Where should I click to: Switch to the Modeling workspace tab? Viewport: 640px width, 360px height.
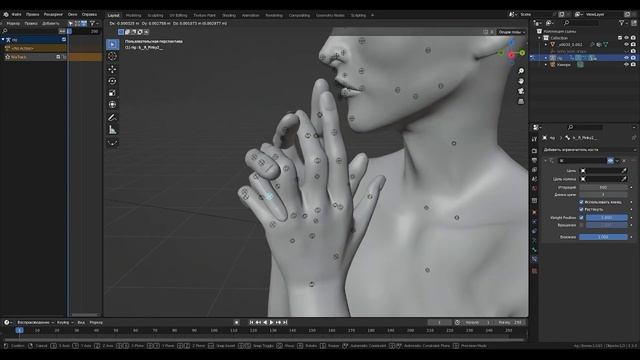(x=133, y=16)
